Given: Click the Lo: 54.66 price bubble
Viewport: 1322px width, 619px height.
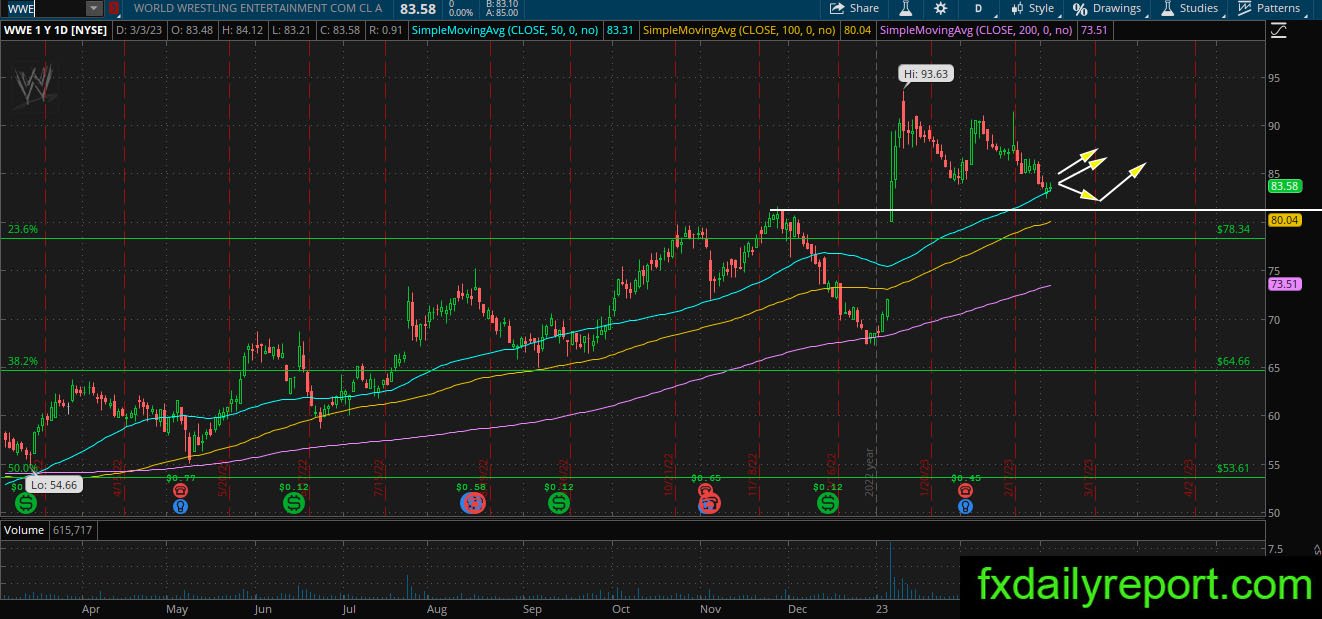Looking at the screenshot, I should coord(52,484).
